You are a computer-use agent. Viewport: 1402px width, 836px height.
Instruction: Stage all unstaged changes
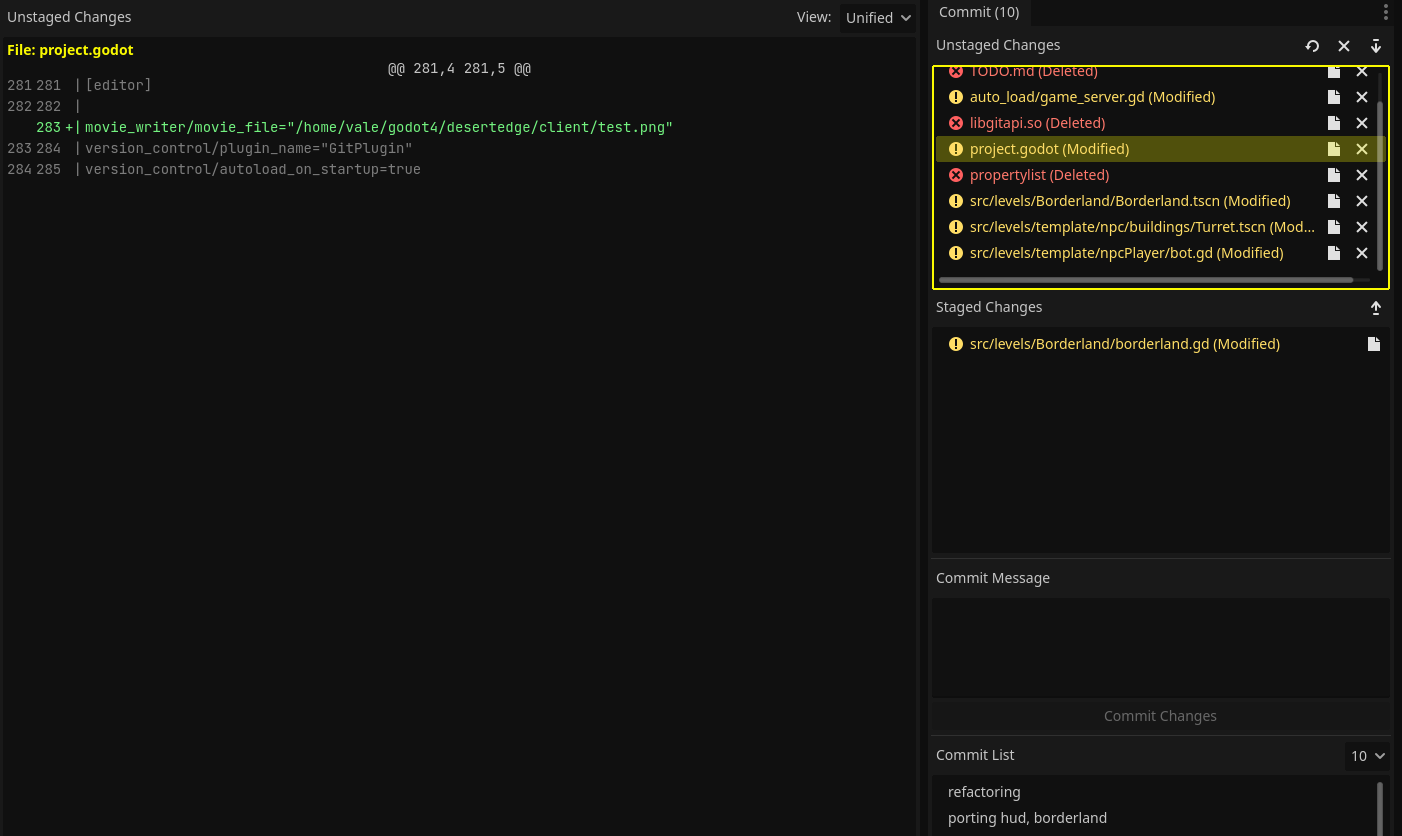[x=1376, y=46]
